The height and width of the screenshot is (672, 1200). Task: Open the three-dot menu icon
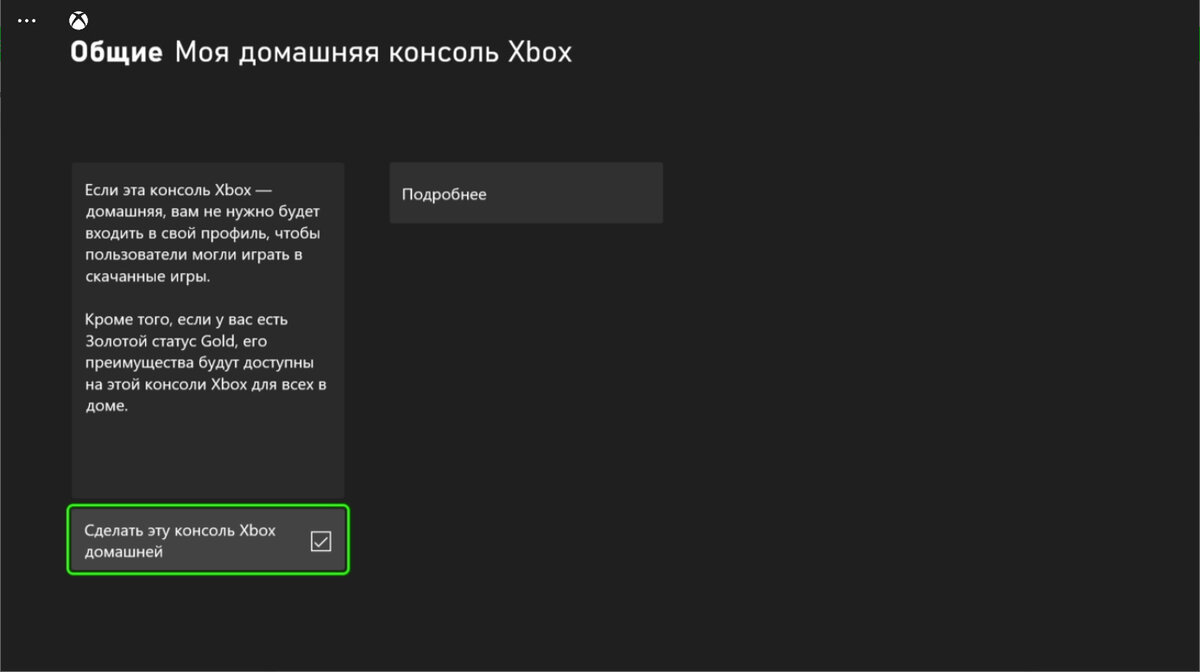point(27,21)
